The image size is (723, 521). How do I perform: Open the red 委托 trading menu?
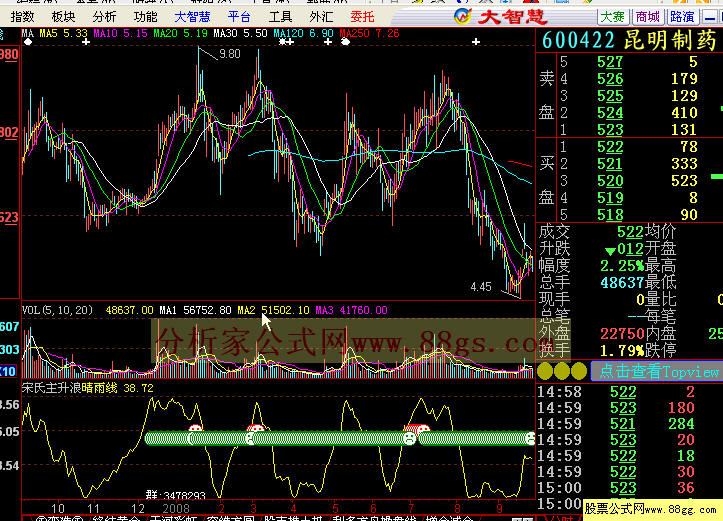pyautogui.click(x=362, y=17)
